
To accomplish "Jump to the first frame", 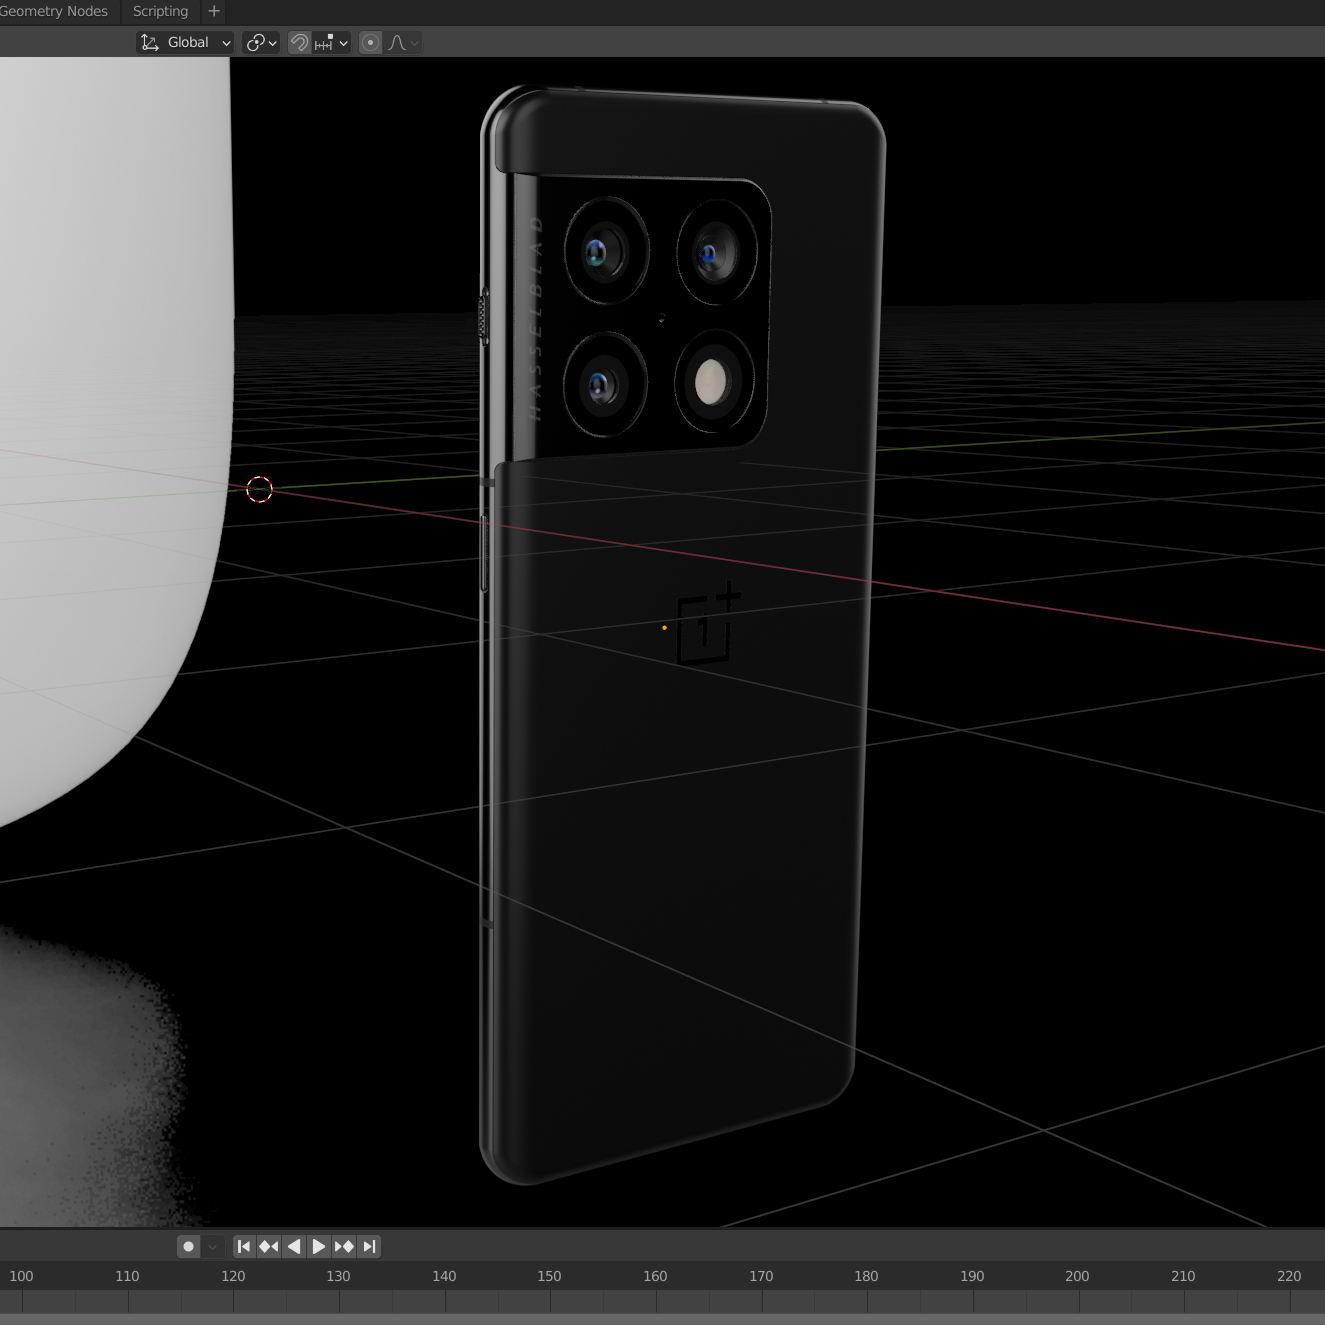I will [244, 1246].
